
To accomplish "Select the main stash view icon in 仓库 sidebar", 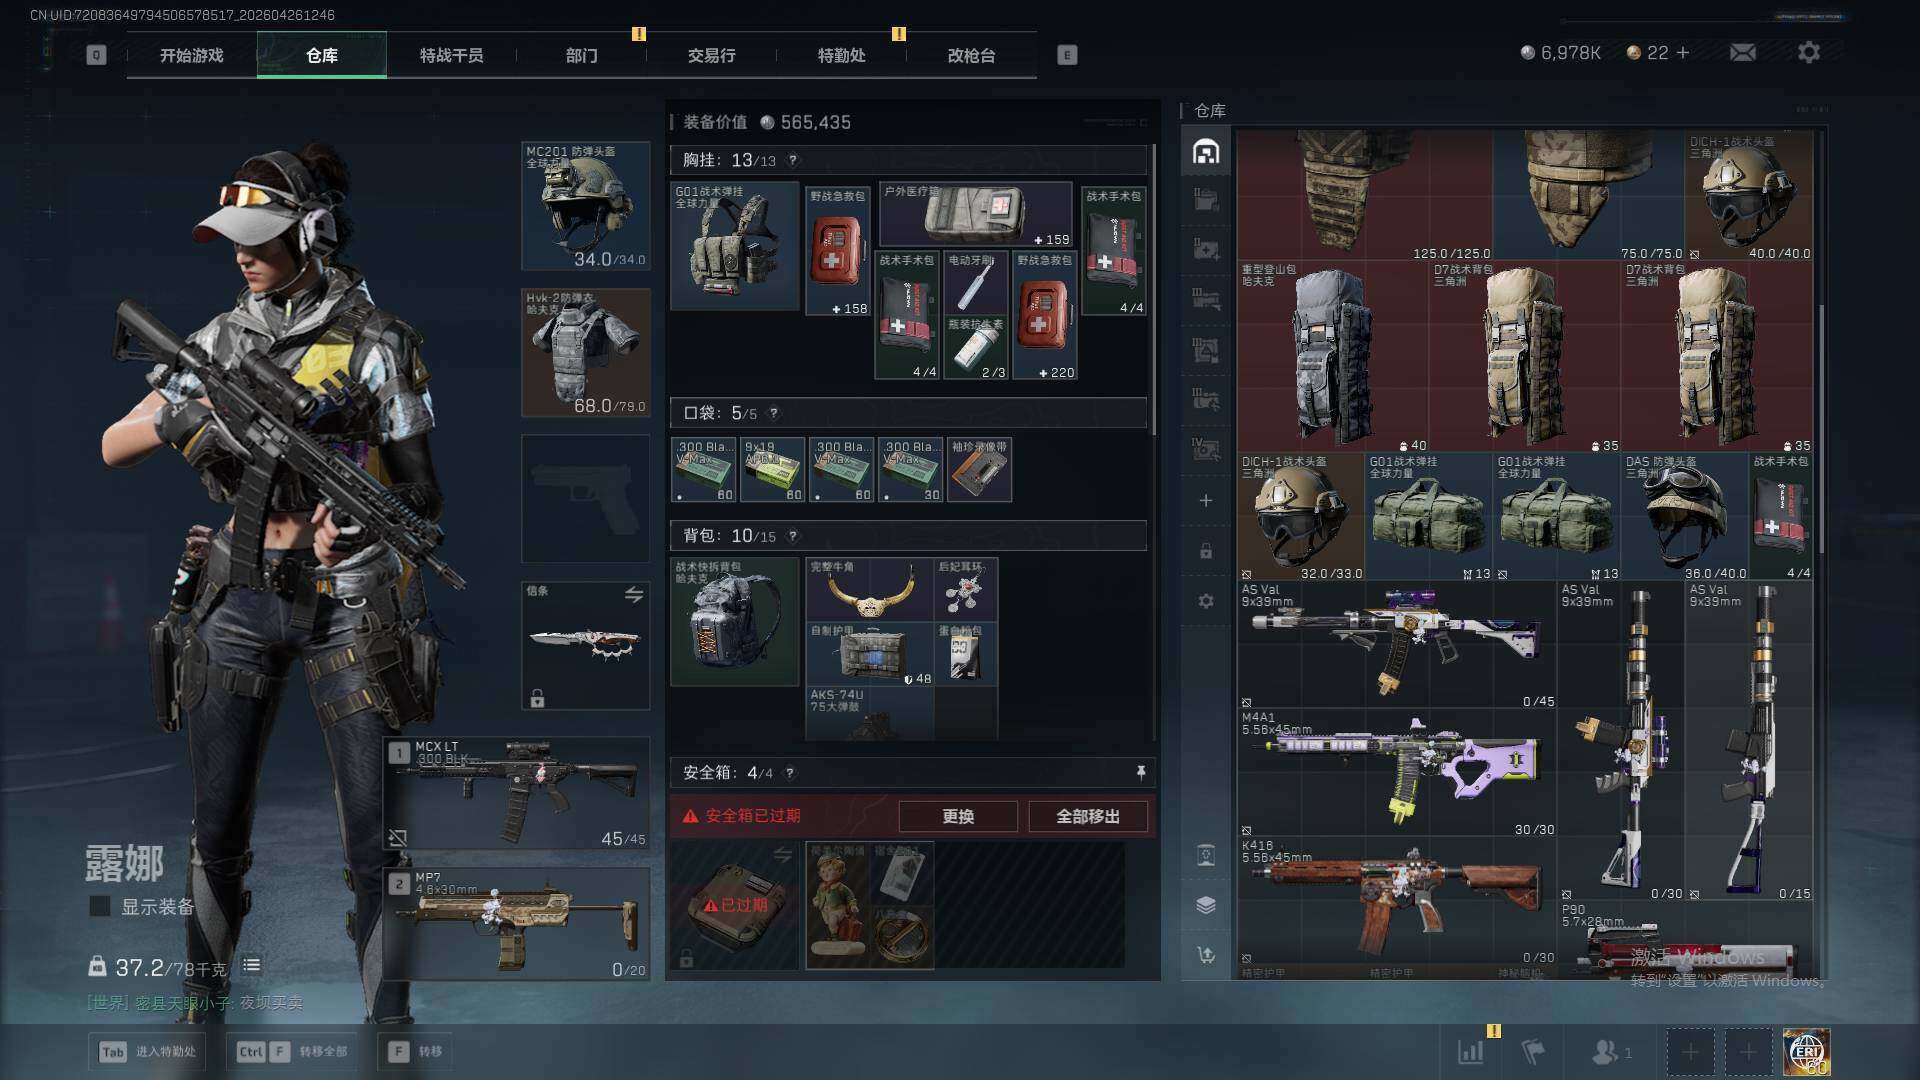I will (1206, 151).
